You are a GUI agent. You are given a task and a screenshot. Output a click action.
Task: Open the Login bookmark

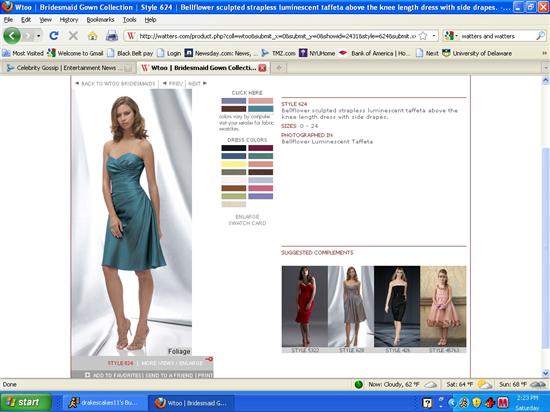(169, 53)
